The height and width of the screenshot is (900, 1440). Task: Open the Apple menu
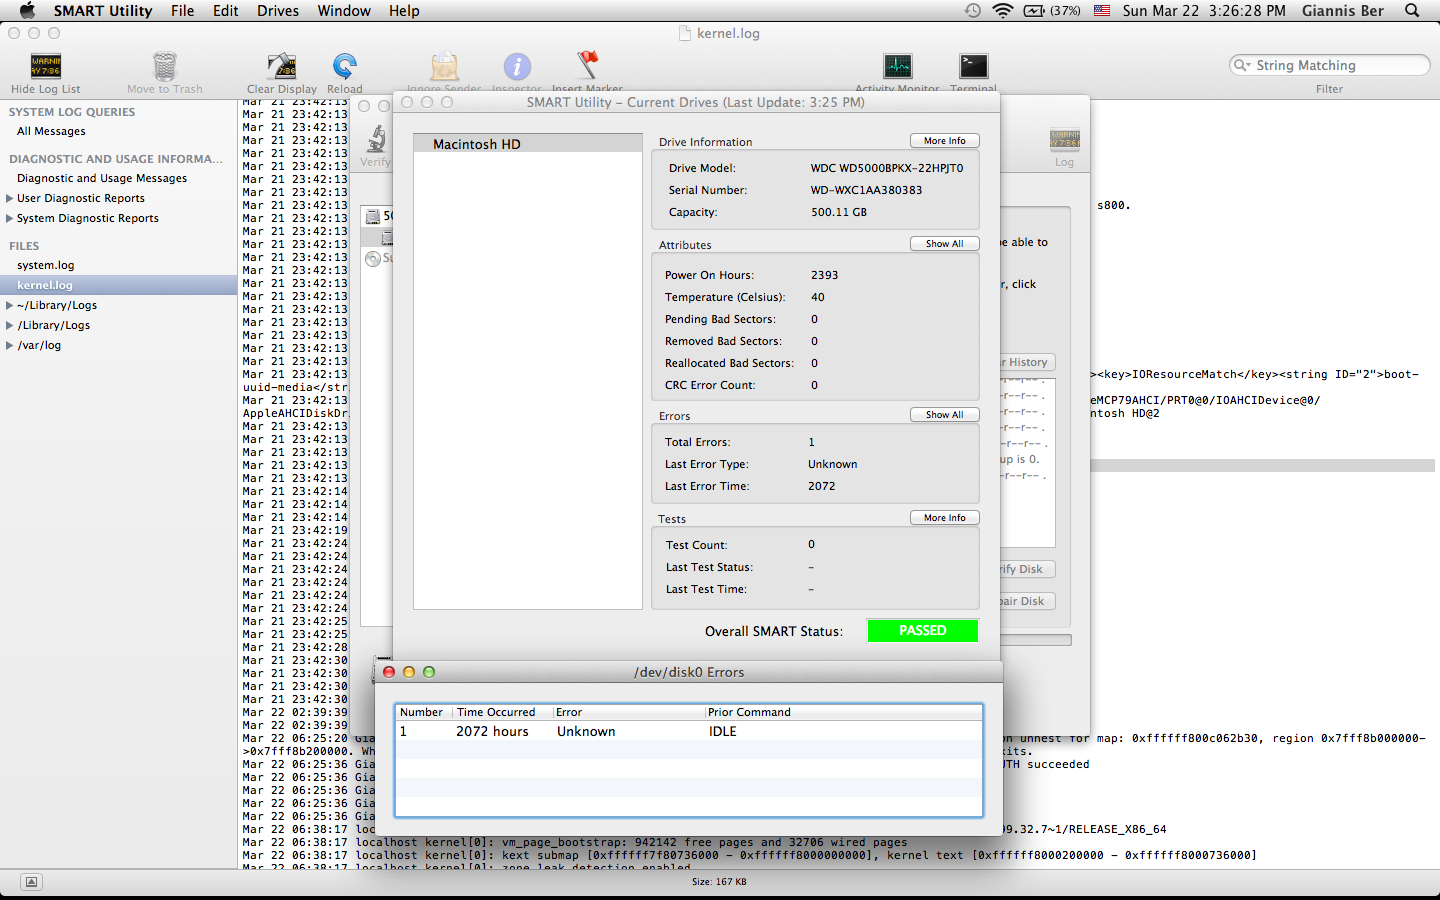pyautogui.click(x=27, y=10)
